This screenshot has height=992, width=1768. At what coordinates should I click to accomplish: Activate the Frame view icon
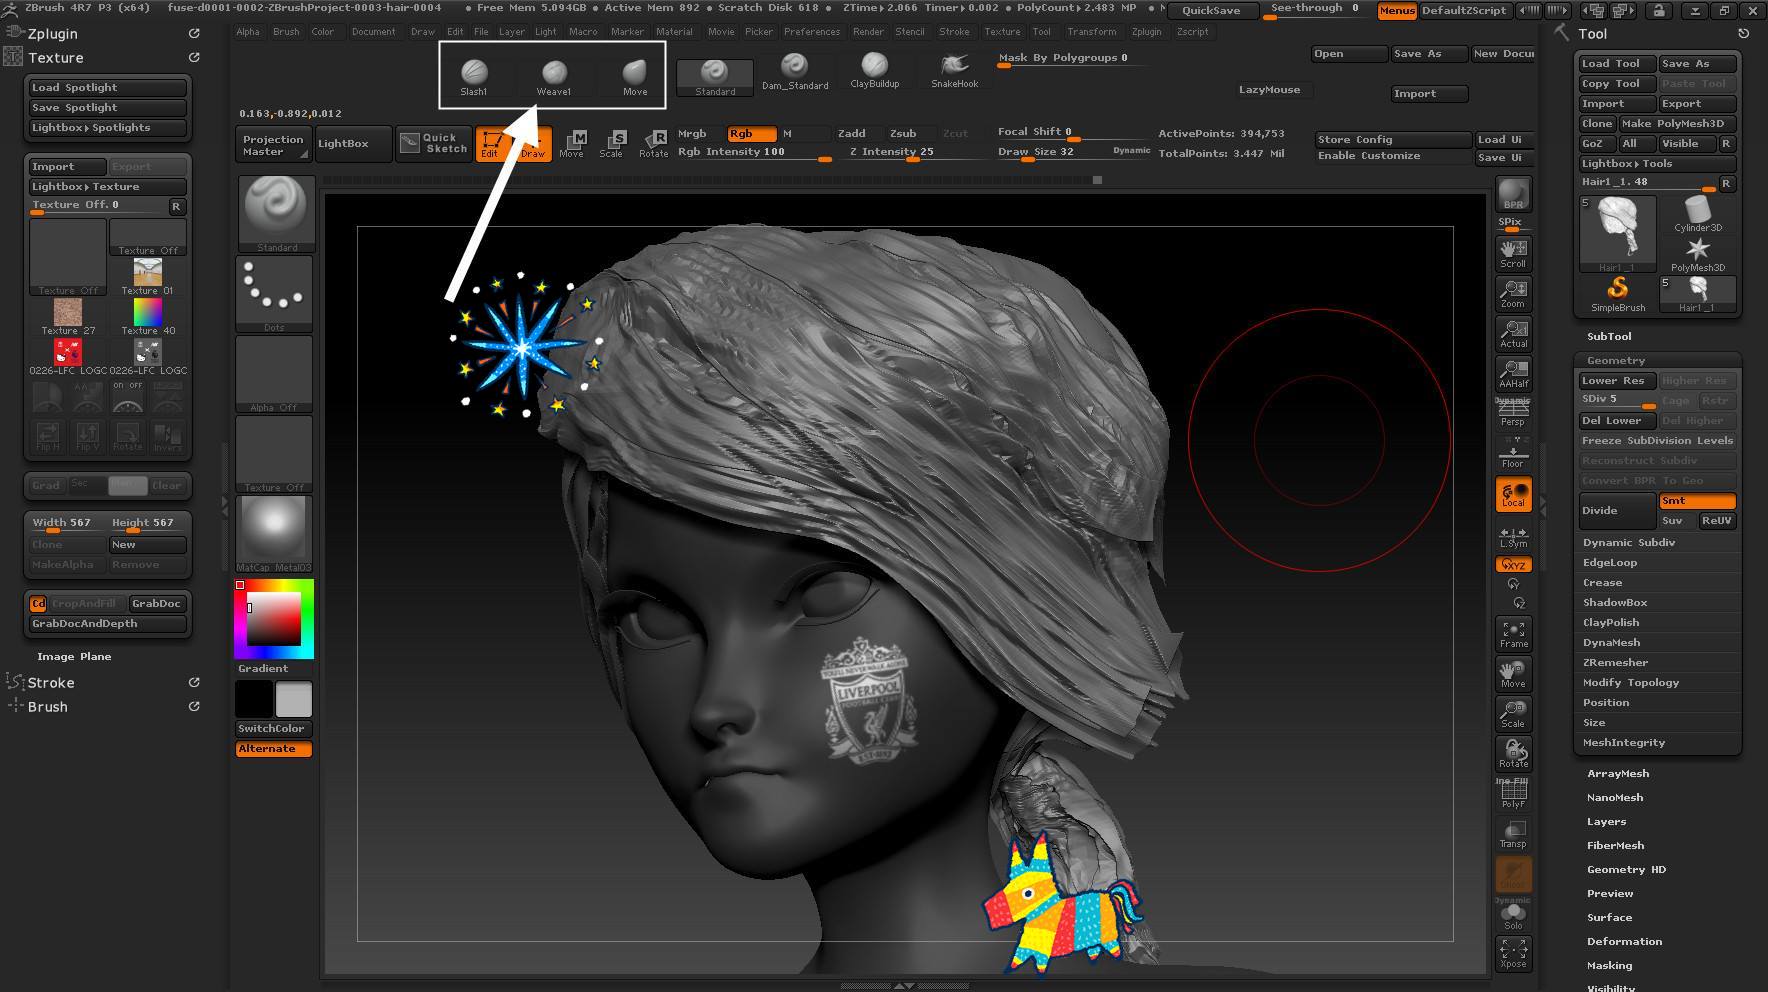pos(1513,634)
